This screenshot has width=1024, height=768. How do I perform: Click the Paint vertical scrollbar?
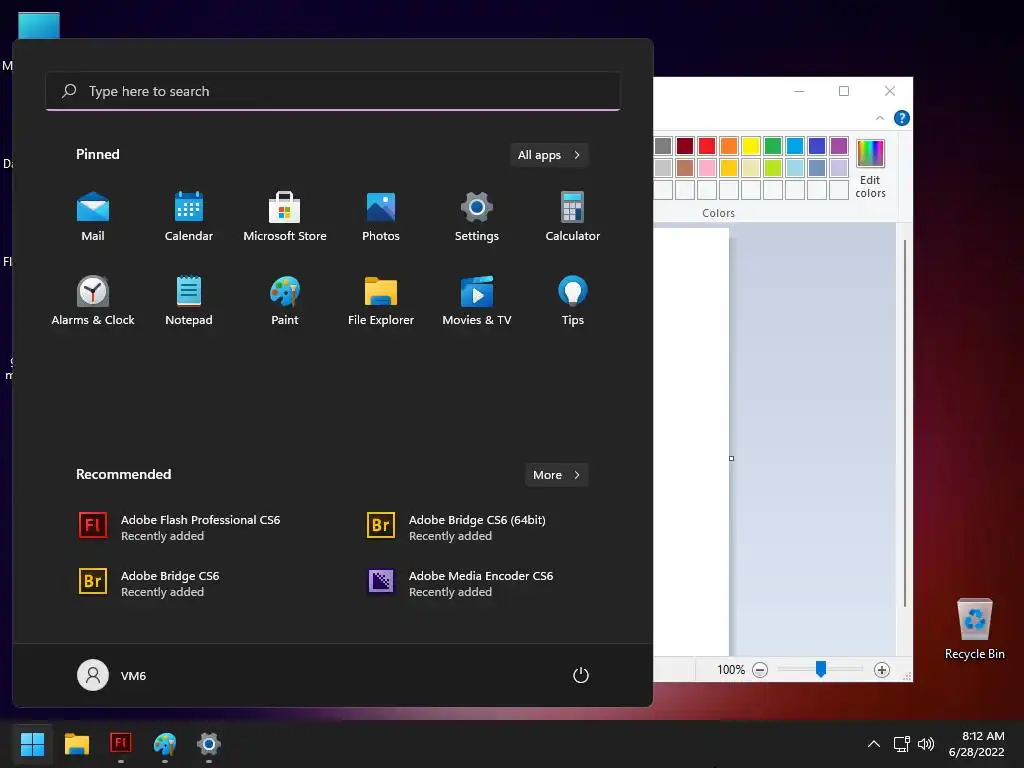point(904,423)
